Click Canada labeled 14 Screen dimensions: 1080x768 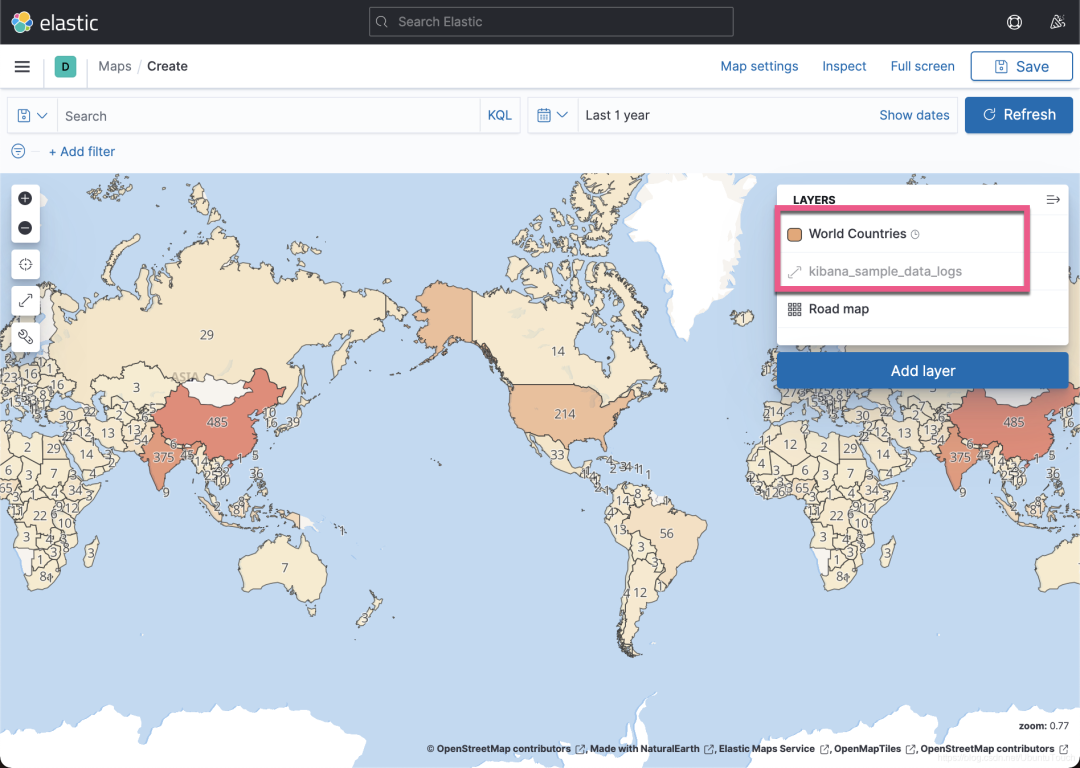(558, 351)
